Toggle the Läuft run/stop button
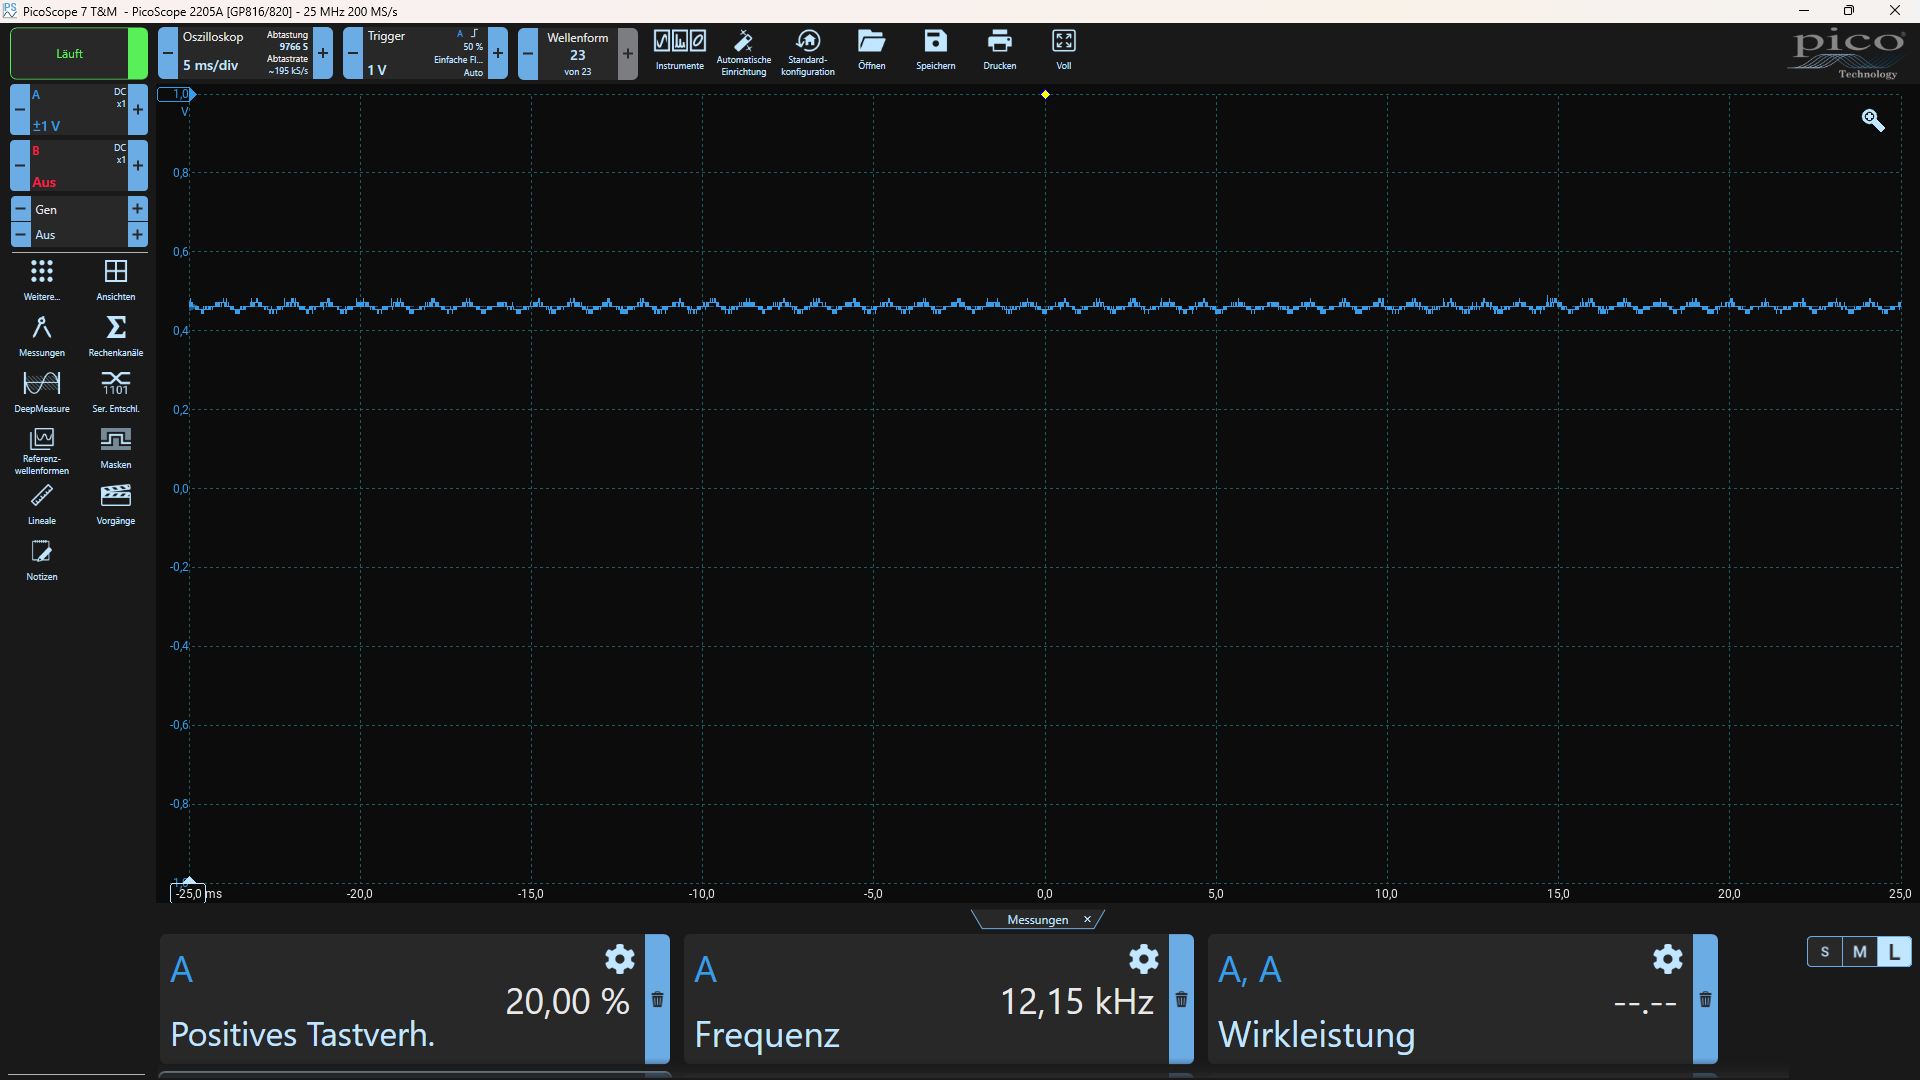This screenshot has width=1920, height=1080. coord(70,54)
